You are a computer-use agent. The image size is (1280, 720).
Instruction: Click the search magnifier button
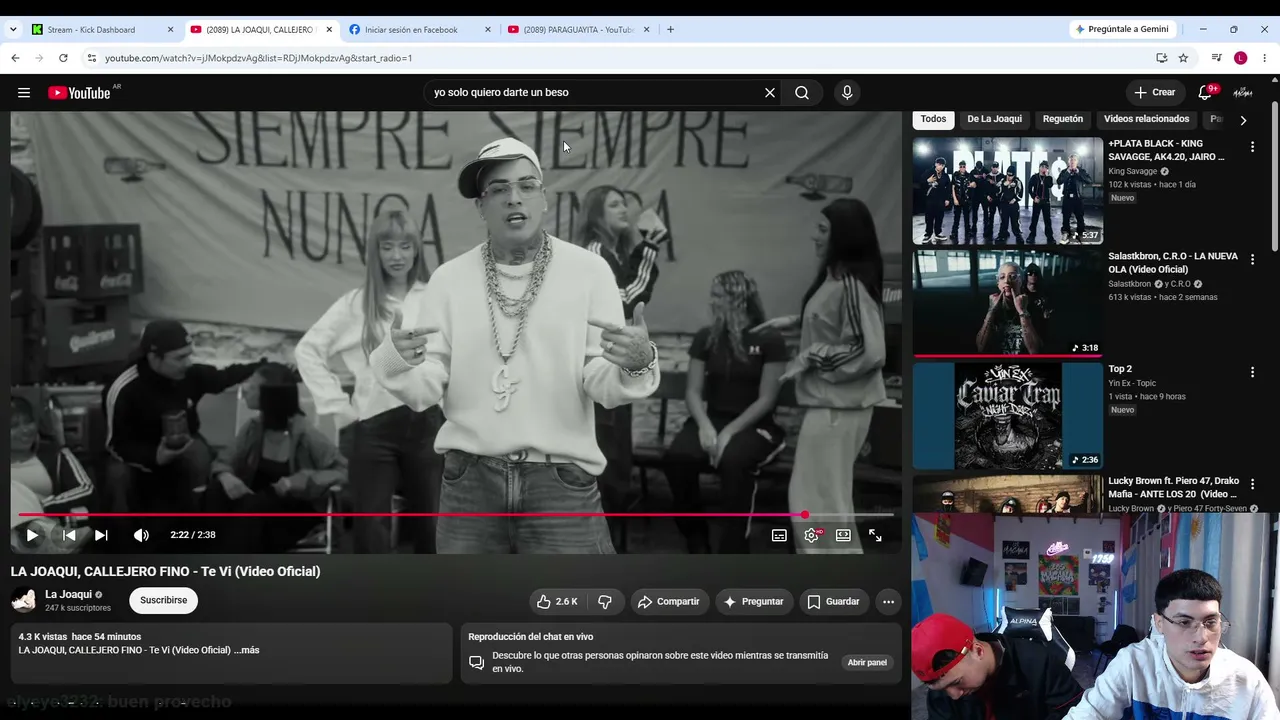(x=802, y=93)
